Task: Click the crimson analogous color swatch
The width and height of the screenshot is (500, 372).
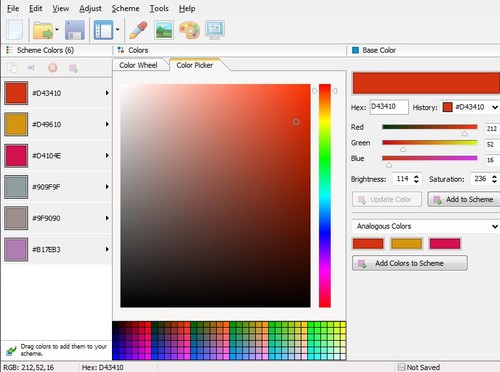Action: pyautogui.click(x=445, y=244)
